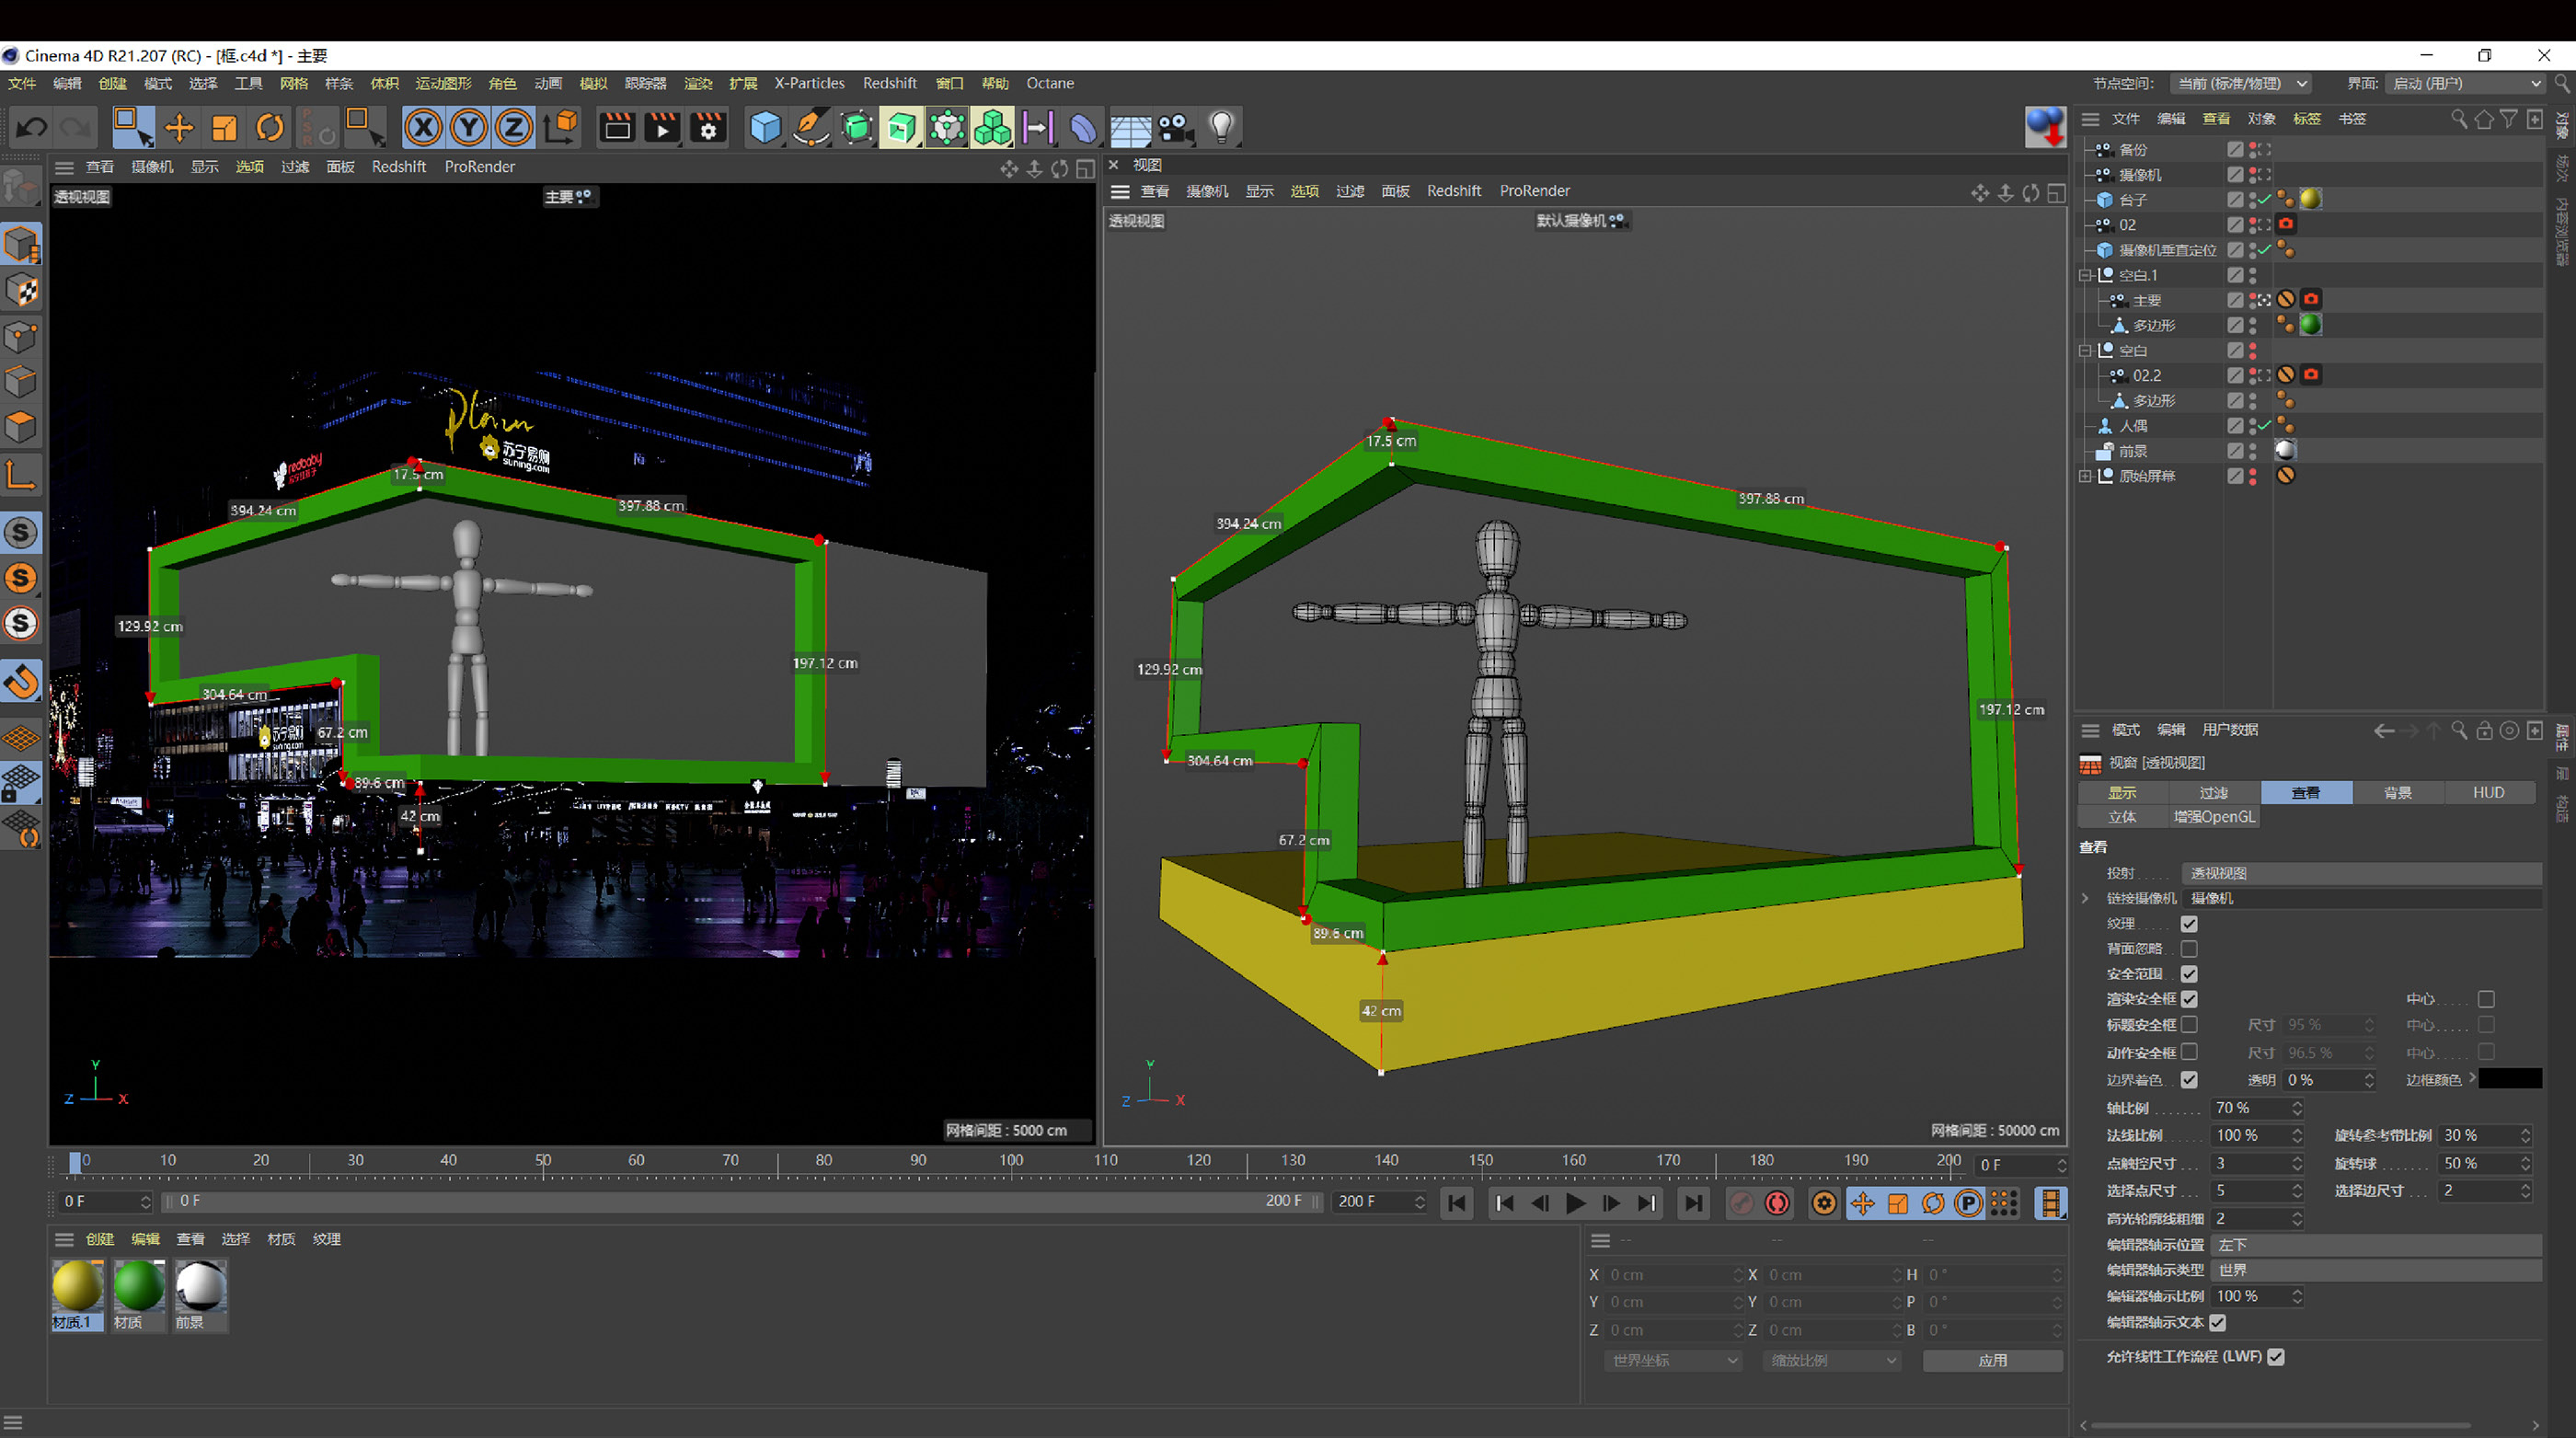
Task: Expand the 原始屏幕 object tree
Action: 2085,476
